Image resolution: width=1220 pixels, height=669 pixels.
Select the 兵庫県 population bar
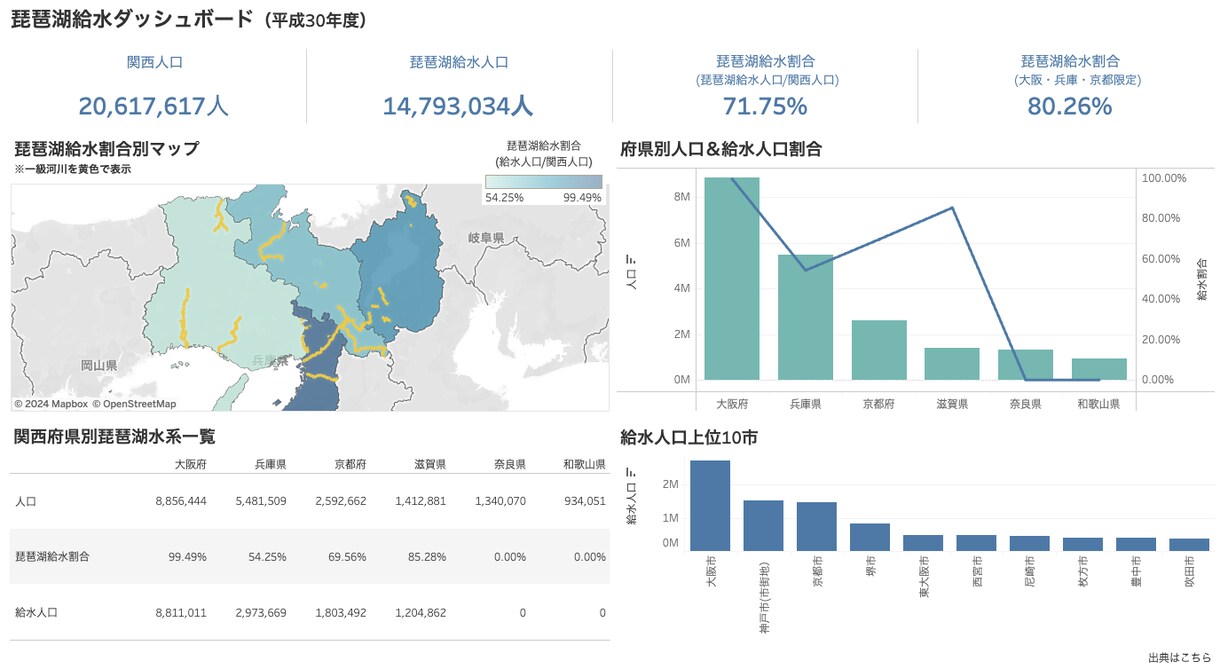point(806,318)
